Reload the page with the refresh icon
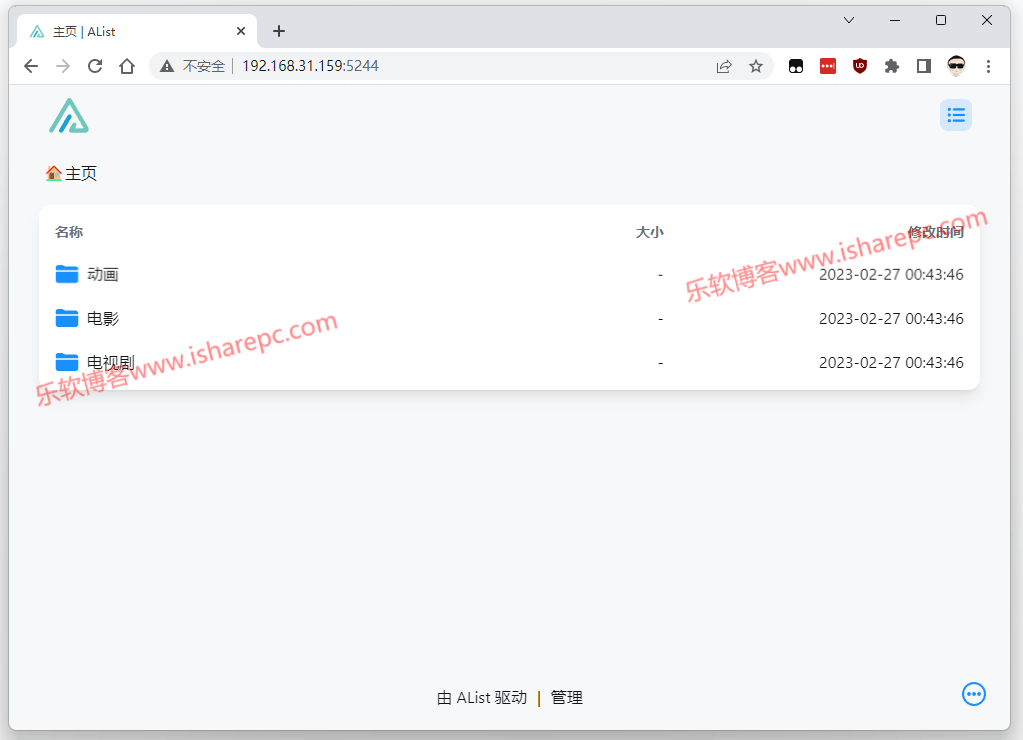Screen dimensions: 1023x740 pyautogui.click(x=95, y=66)
